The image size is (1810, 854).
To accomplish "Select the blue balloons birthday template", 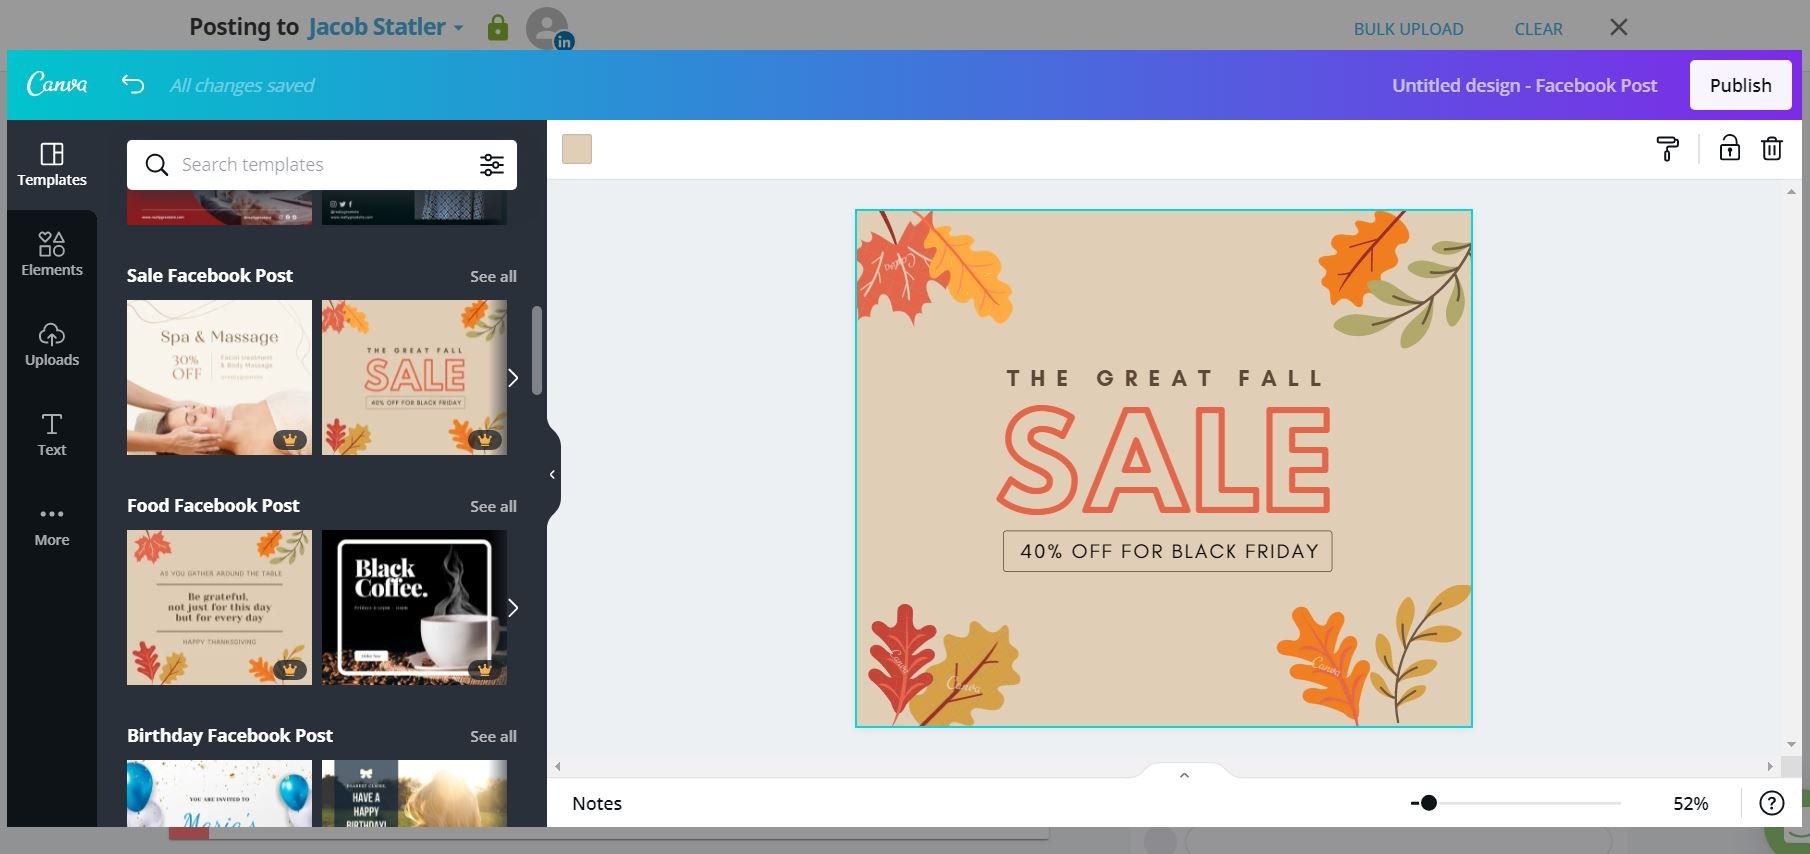I will 219,793.
